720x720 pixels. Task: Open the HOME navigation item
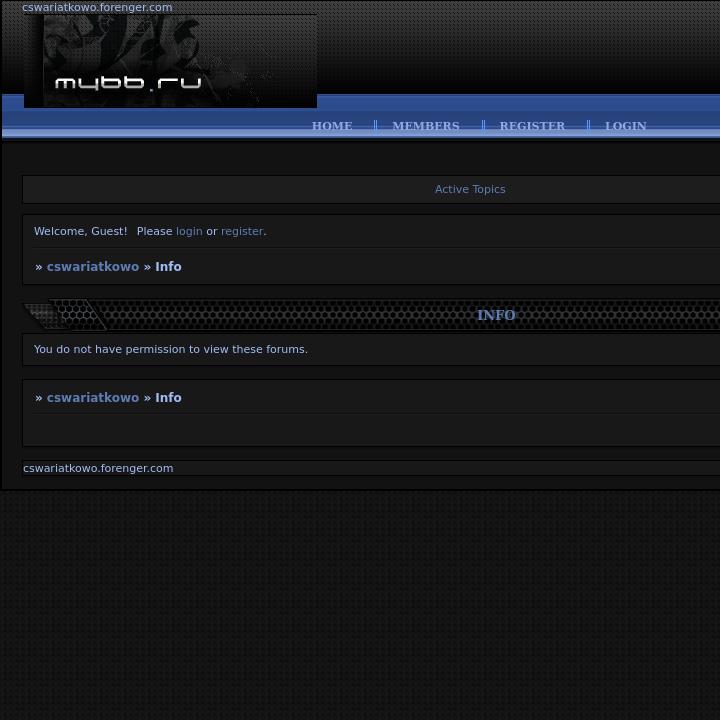[332, 126]
